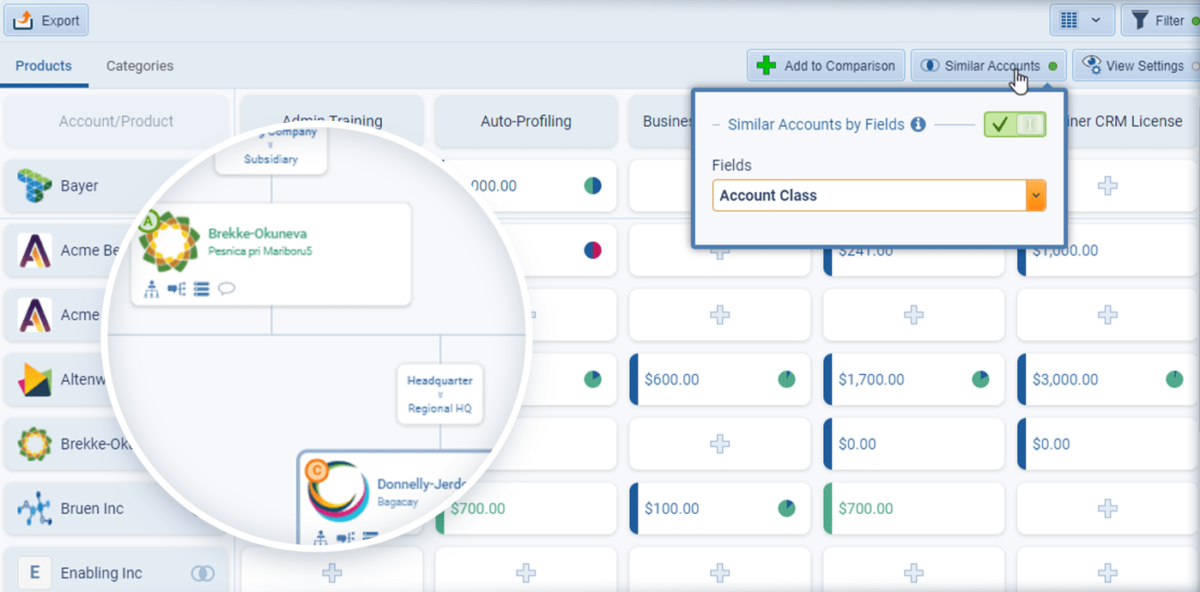
Task: Click the Add to Comparison button
Action: point(826,65)
